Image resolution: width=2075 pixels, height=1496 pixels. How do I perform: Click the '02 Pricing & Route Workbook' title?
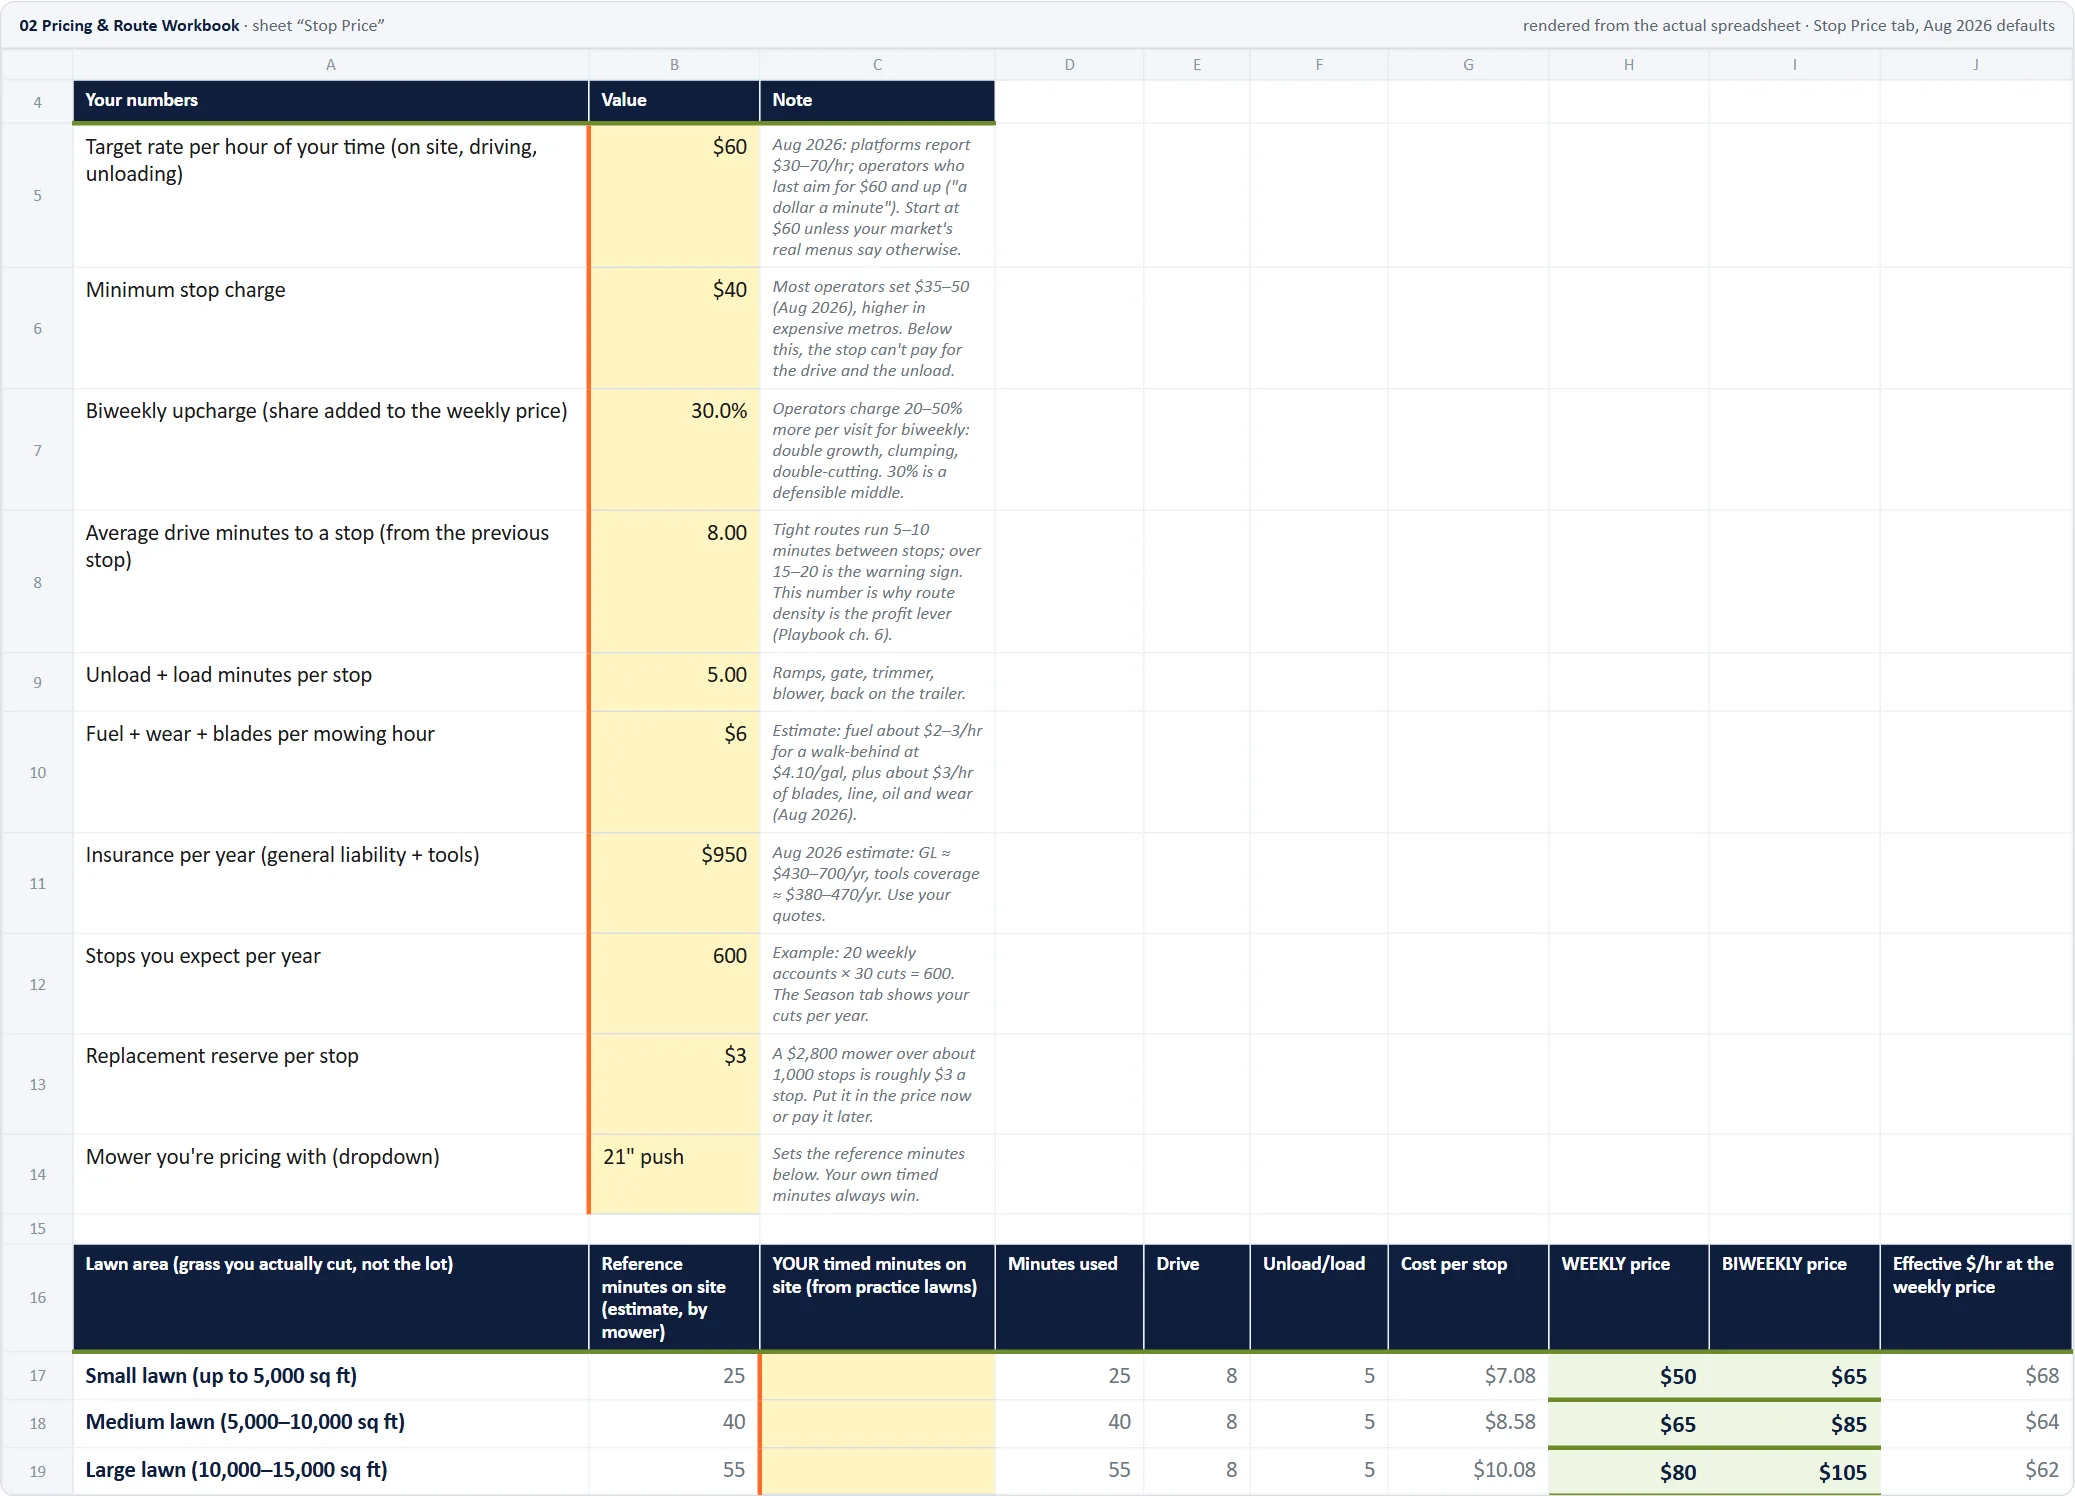pos(130,25)
